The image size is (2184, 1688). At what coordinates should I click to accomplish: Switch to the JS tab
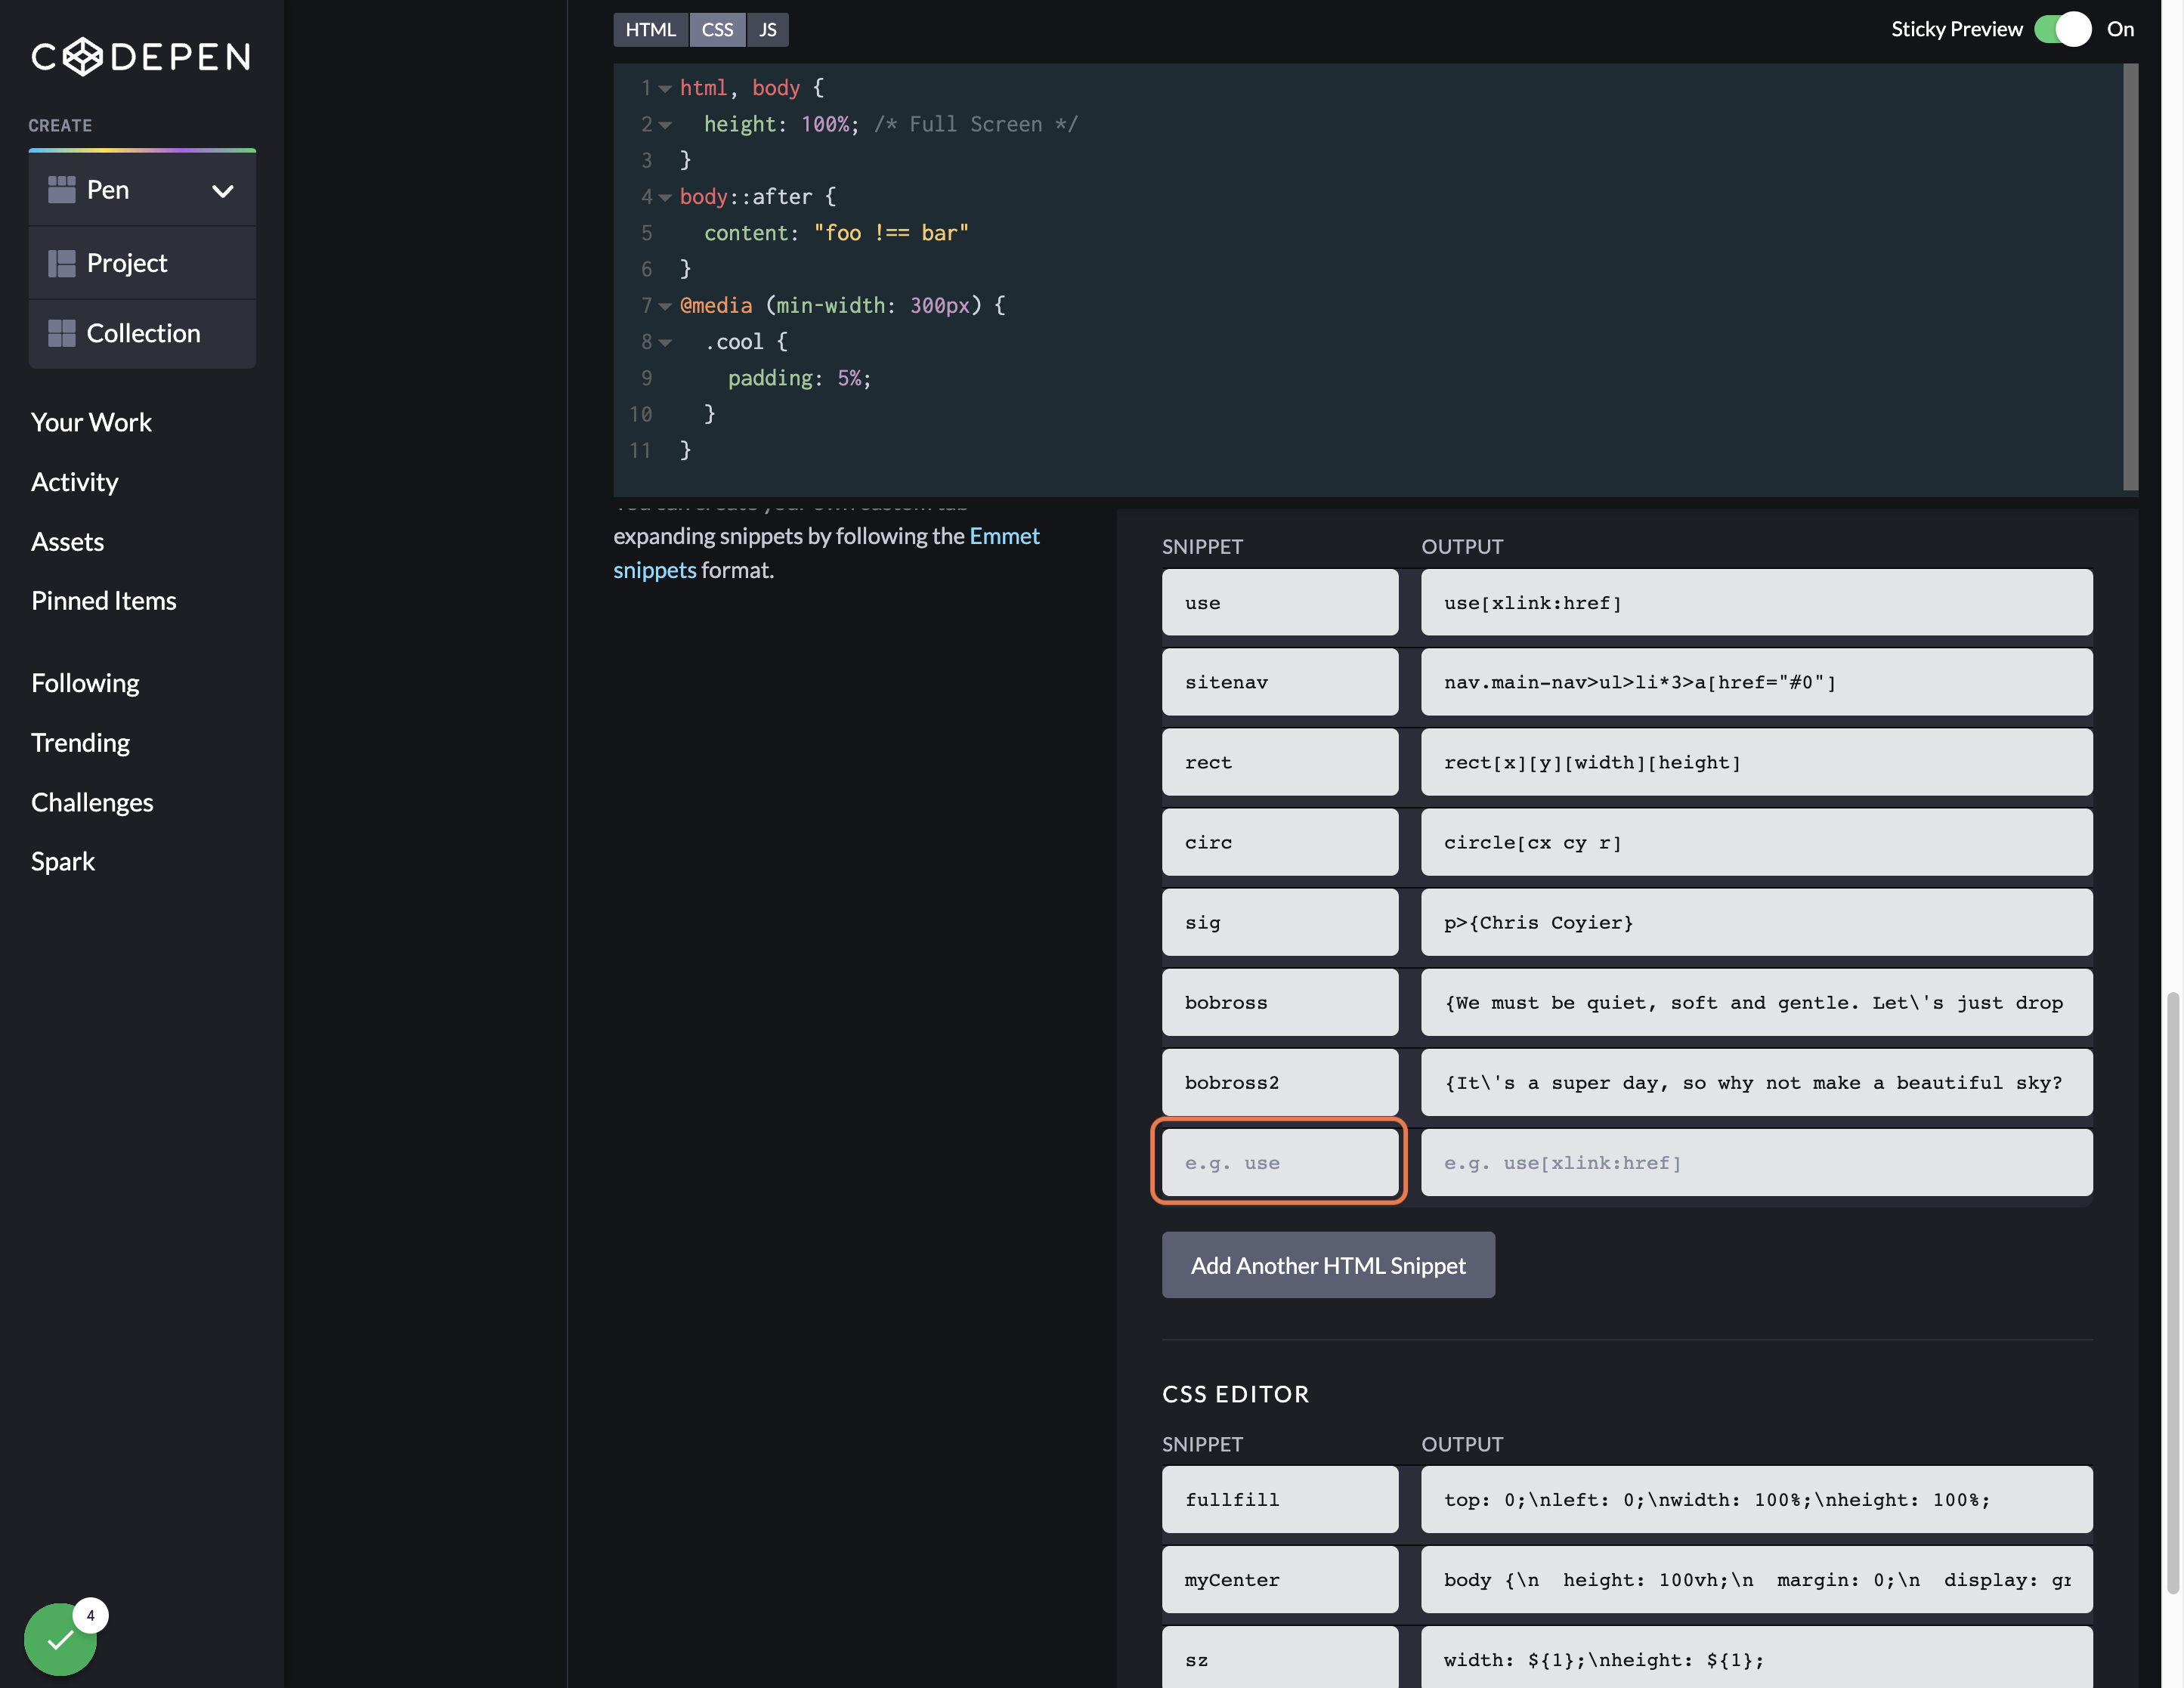(x=767, y=29)
